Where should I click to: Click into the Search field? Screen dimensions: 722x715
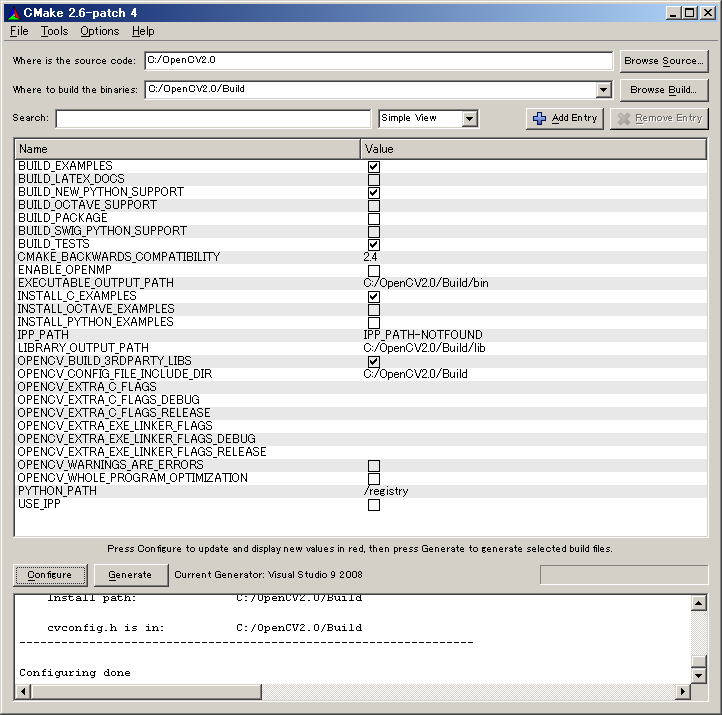(213, 119)
